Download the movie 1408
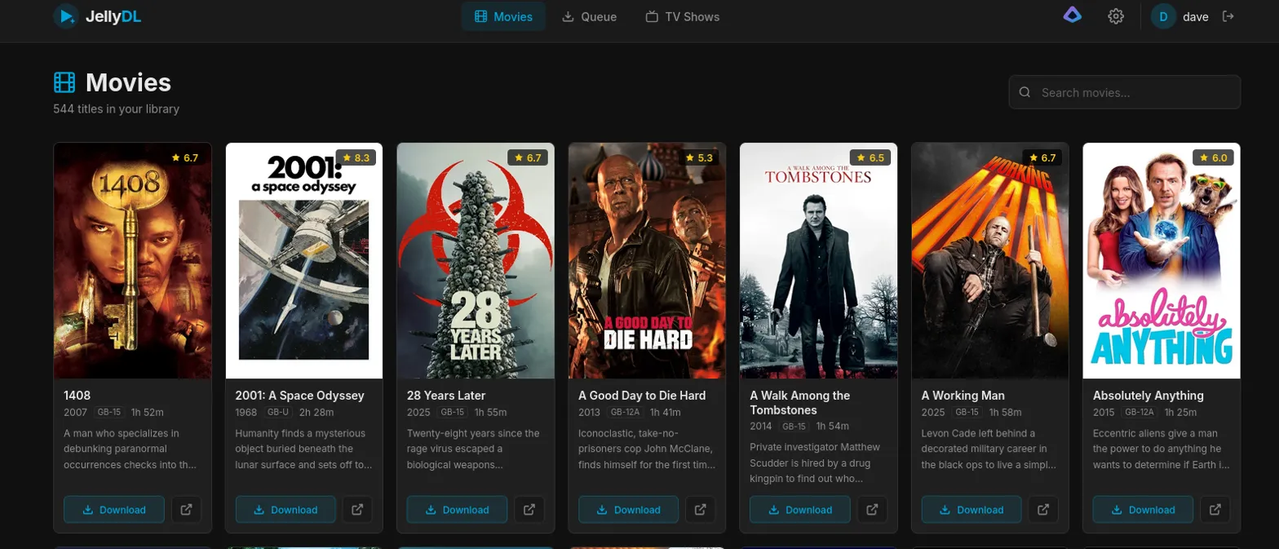 click(114, 509)
